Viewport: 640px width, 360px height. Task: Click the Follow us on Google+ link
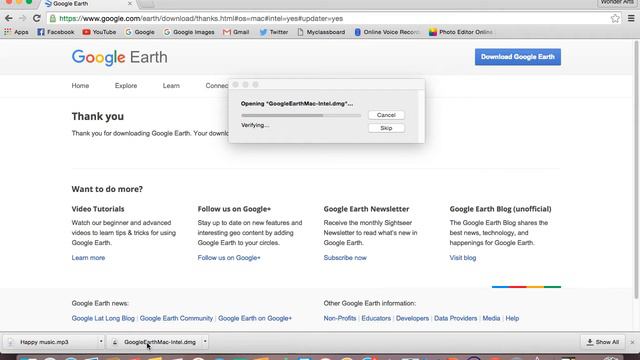pos(229,258)
